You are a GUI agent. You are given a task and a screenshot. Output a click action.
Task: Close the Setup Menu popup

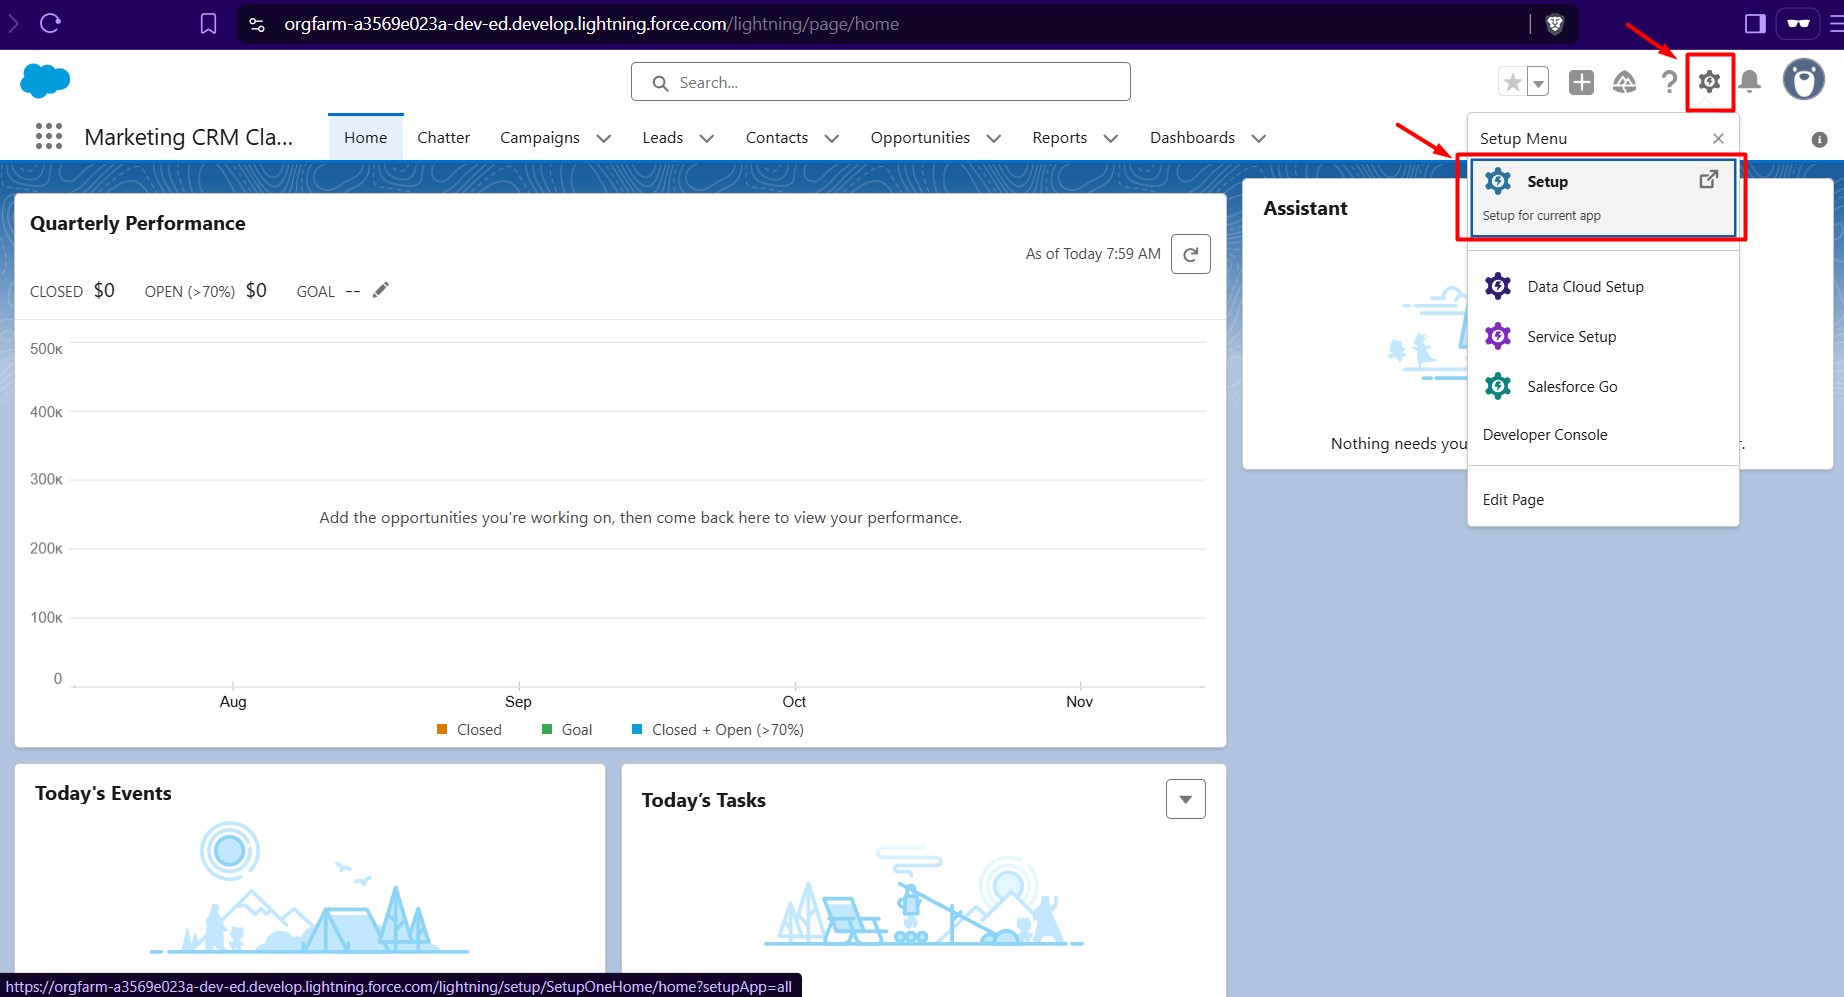1717,138
